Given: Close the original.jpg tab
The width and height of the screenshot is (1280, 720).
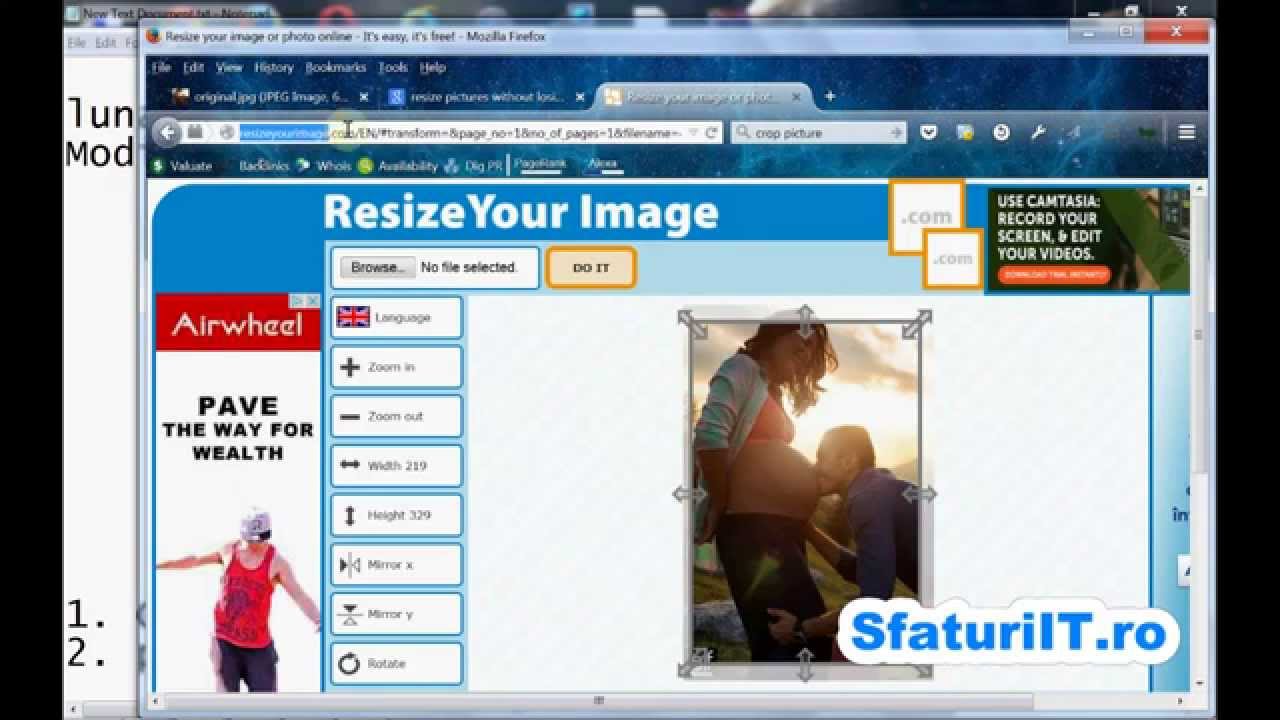Looking at the screenshot, I should click(364, 97).
